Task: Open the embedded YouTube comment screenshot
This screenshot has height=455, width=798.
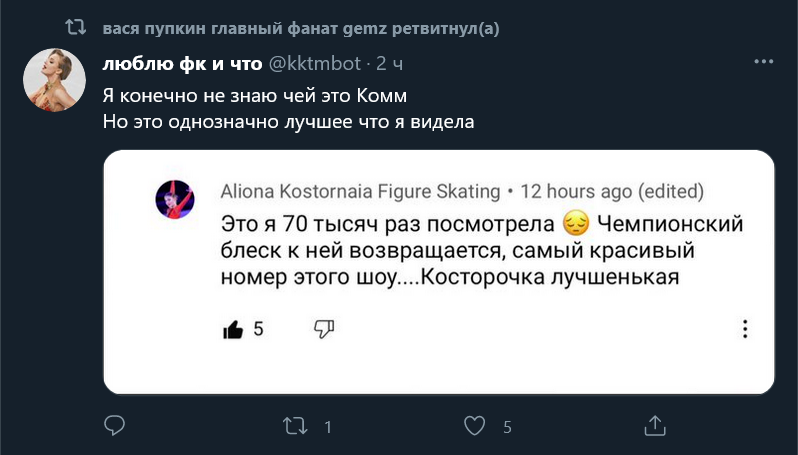Action: tap(440, 270)
